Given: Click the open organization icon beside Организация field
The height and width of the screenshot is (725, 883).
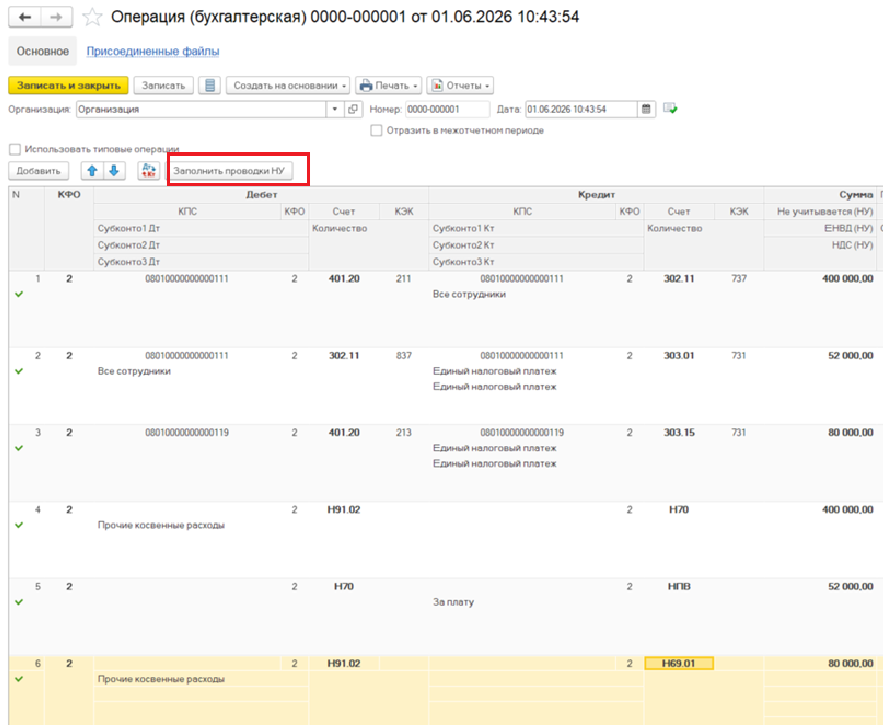Looking at the screenshot, I should pyautogui.click(x=353, y=109).
